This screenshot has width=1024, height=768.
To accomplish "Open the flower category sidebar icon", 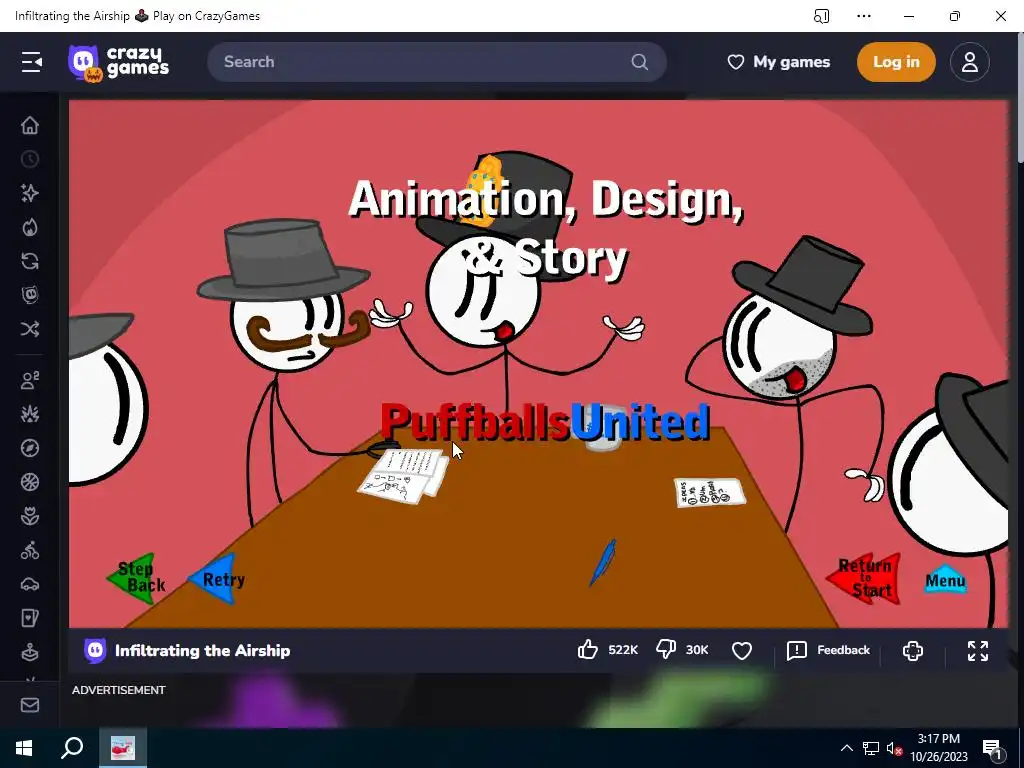I will tap(30, 516).
